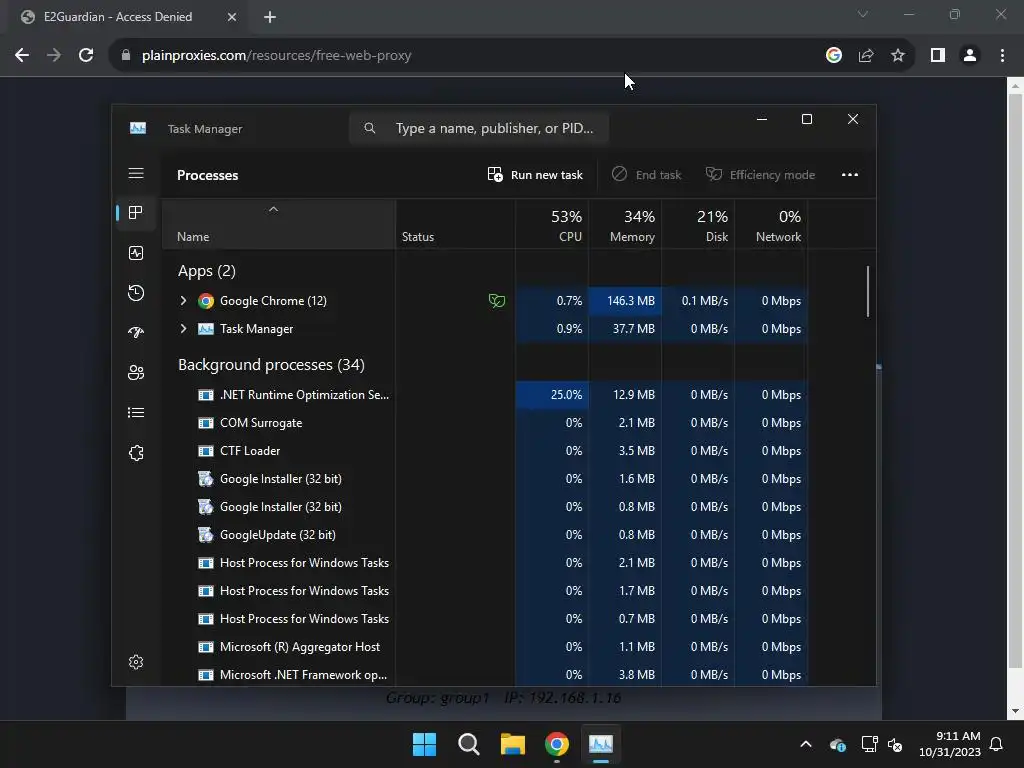Open File Explorer from taskbar
Image resolution: width=1024 pixels, height=768 pixels.
coord(513,744)
